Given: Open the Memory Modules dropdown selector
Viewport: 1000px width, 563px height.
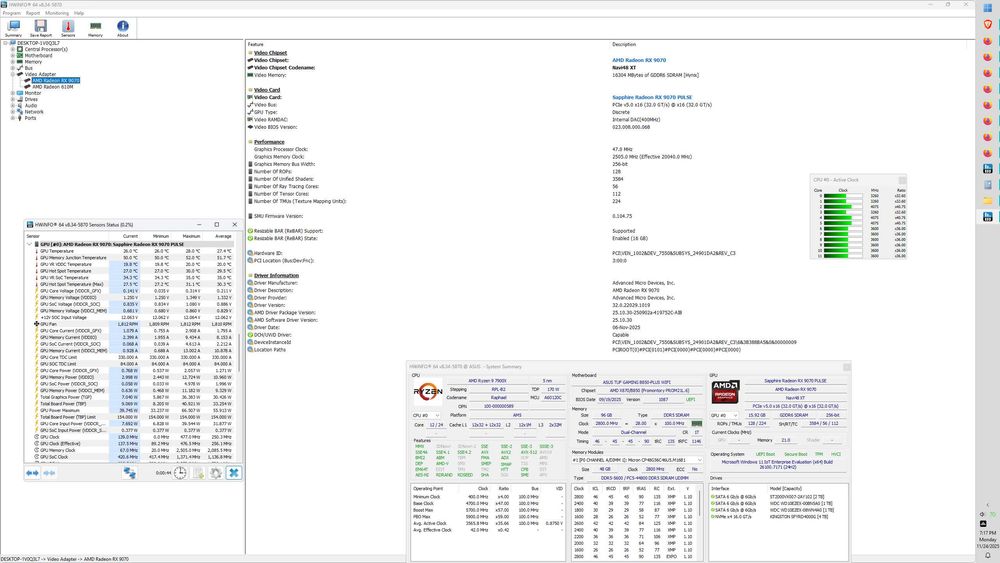Looking at the screenshot, I should tap(637, 460).
